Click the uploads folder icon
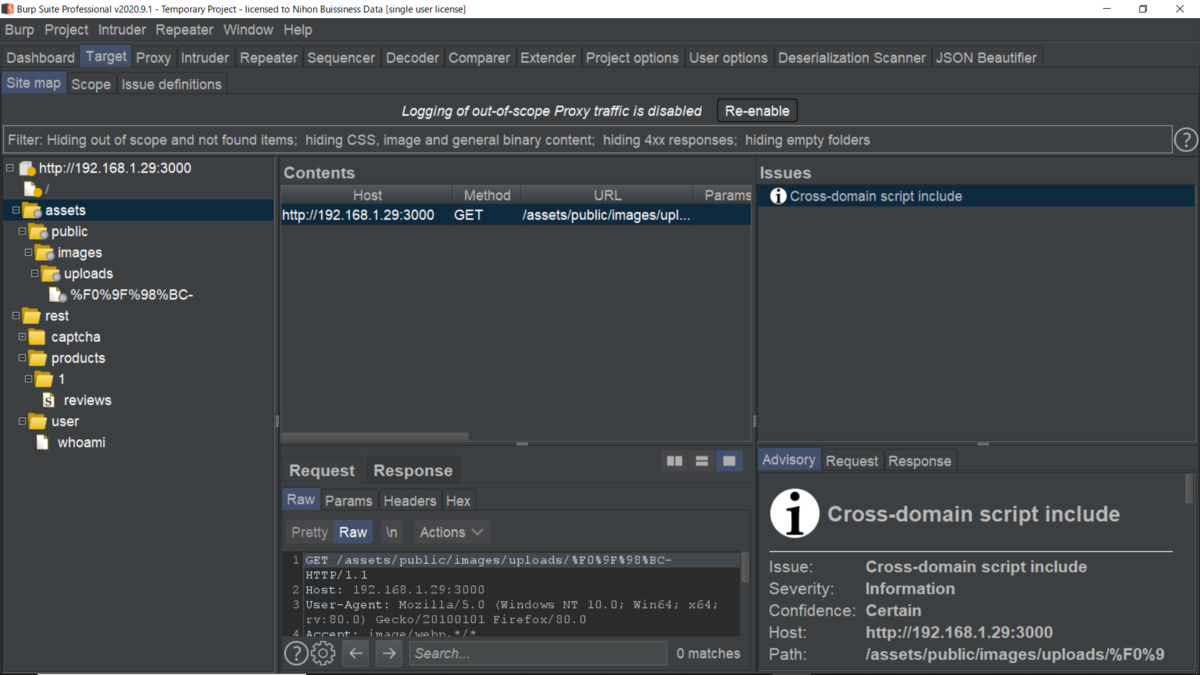The image size is (1200, 675). [51, 274]
